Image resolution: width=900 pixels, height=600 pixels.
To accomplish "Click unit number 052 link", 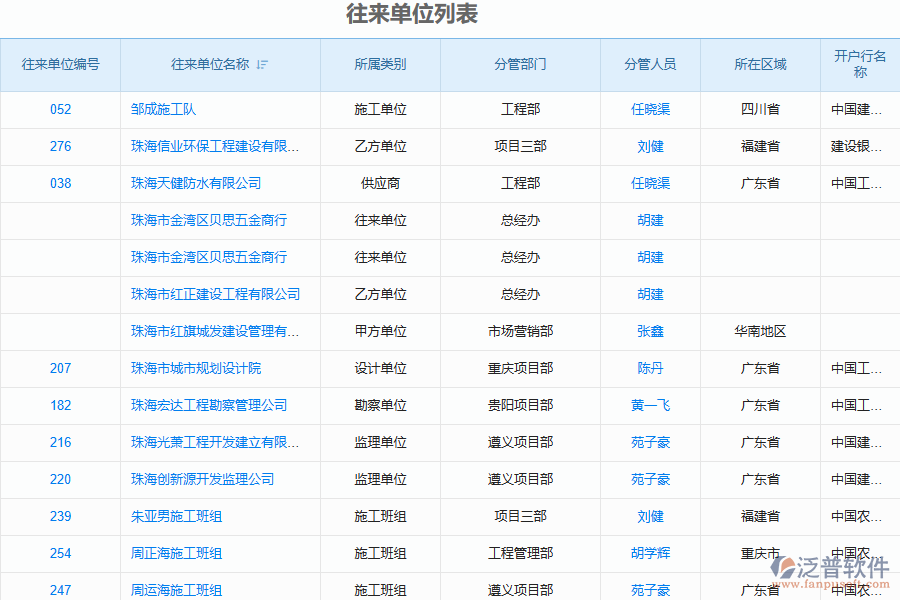I will pos(60,109).
